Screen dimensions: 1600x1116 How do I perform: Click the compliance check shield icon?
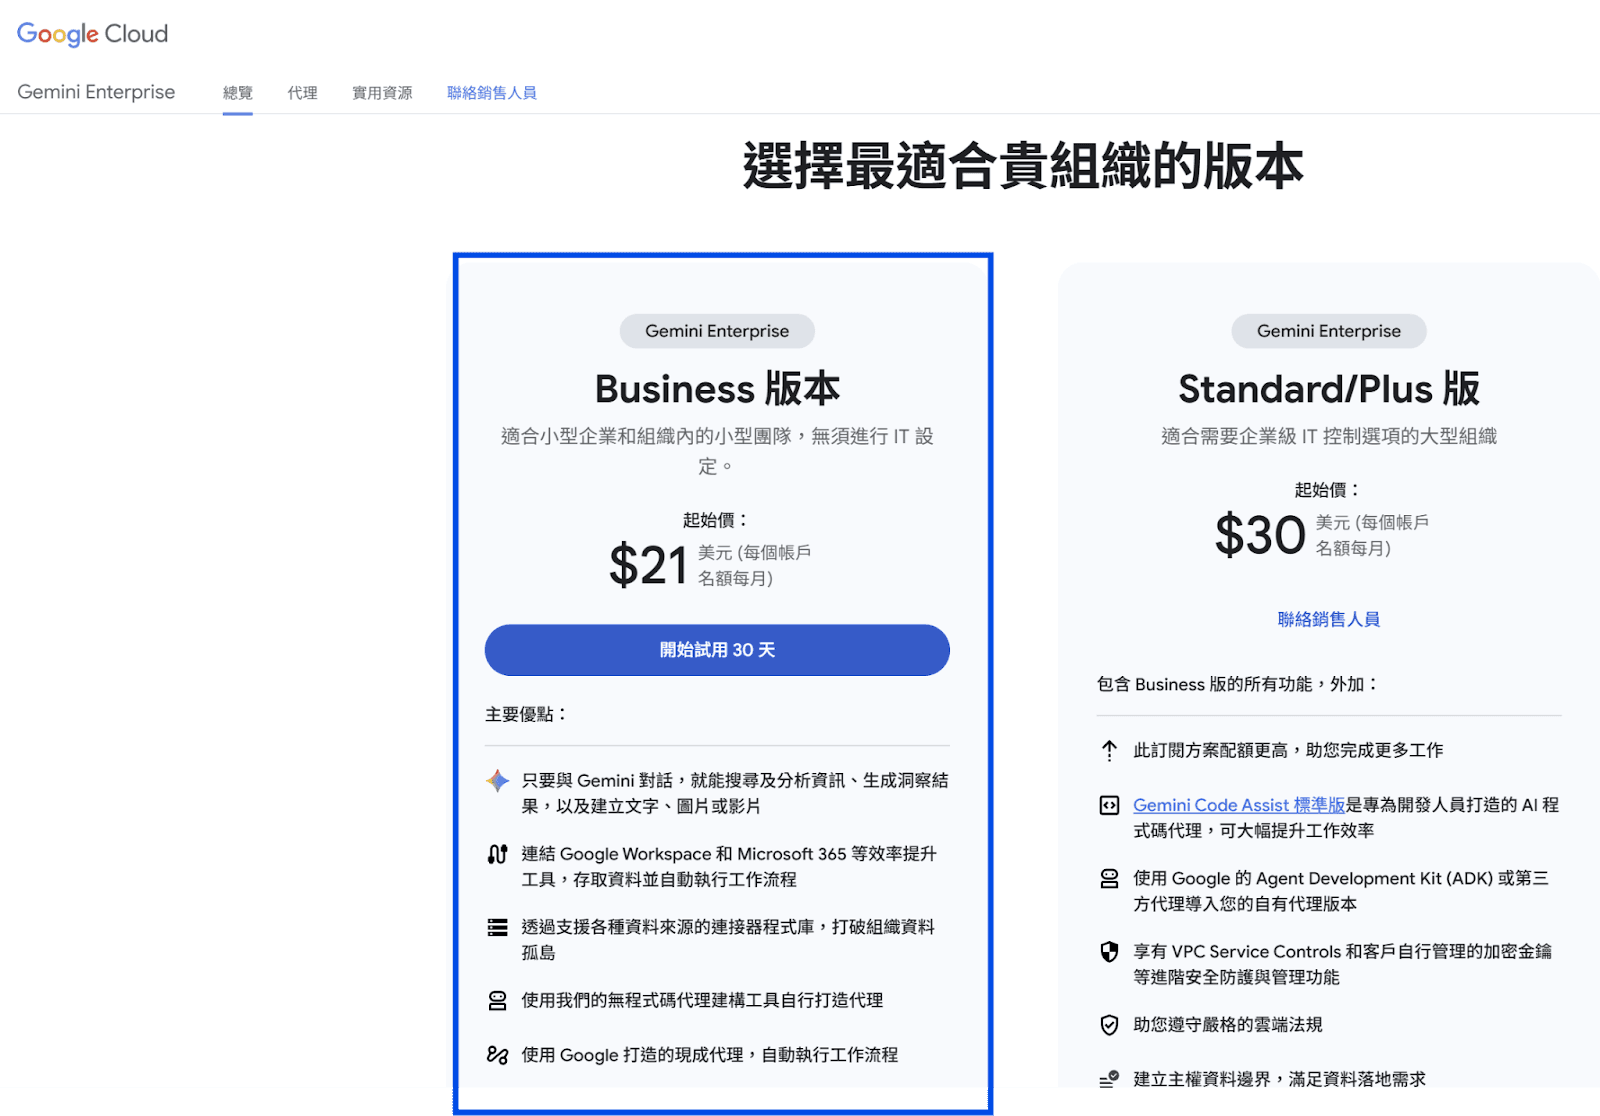pyautogui.click(x=1109, y=1025)
